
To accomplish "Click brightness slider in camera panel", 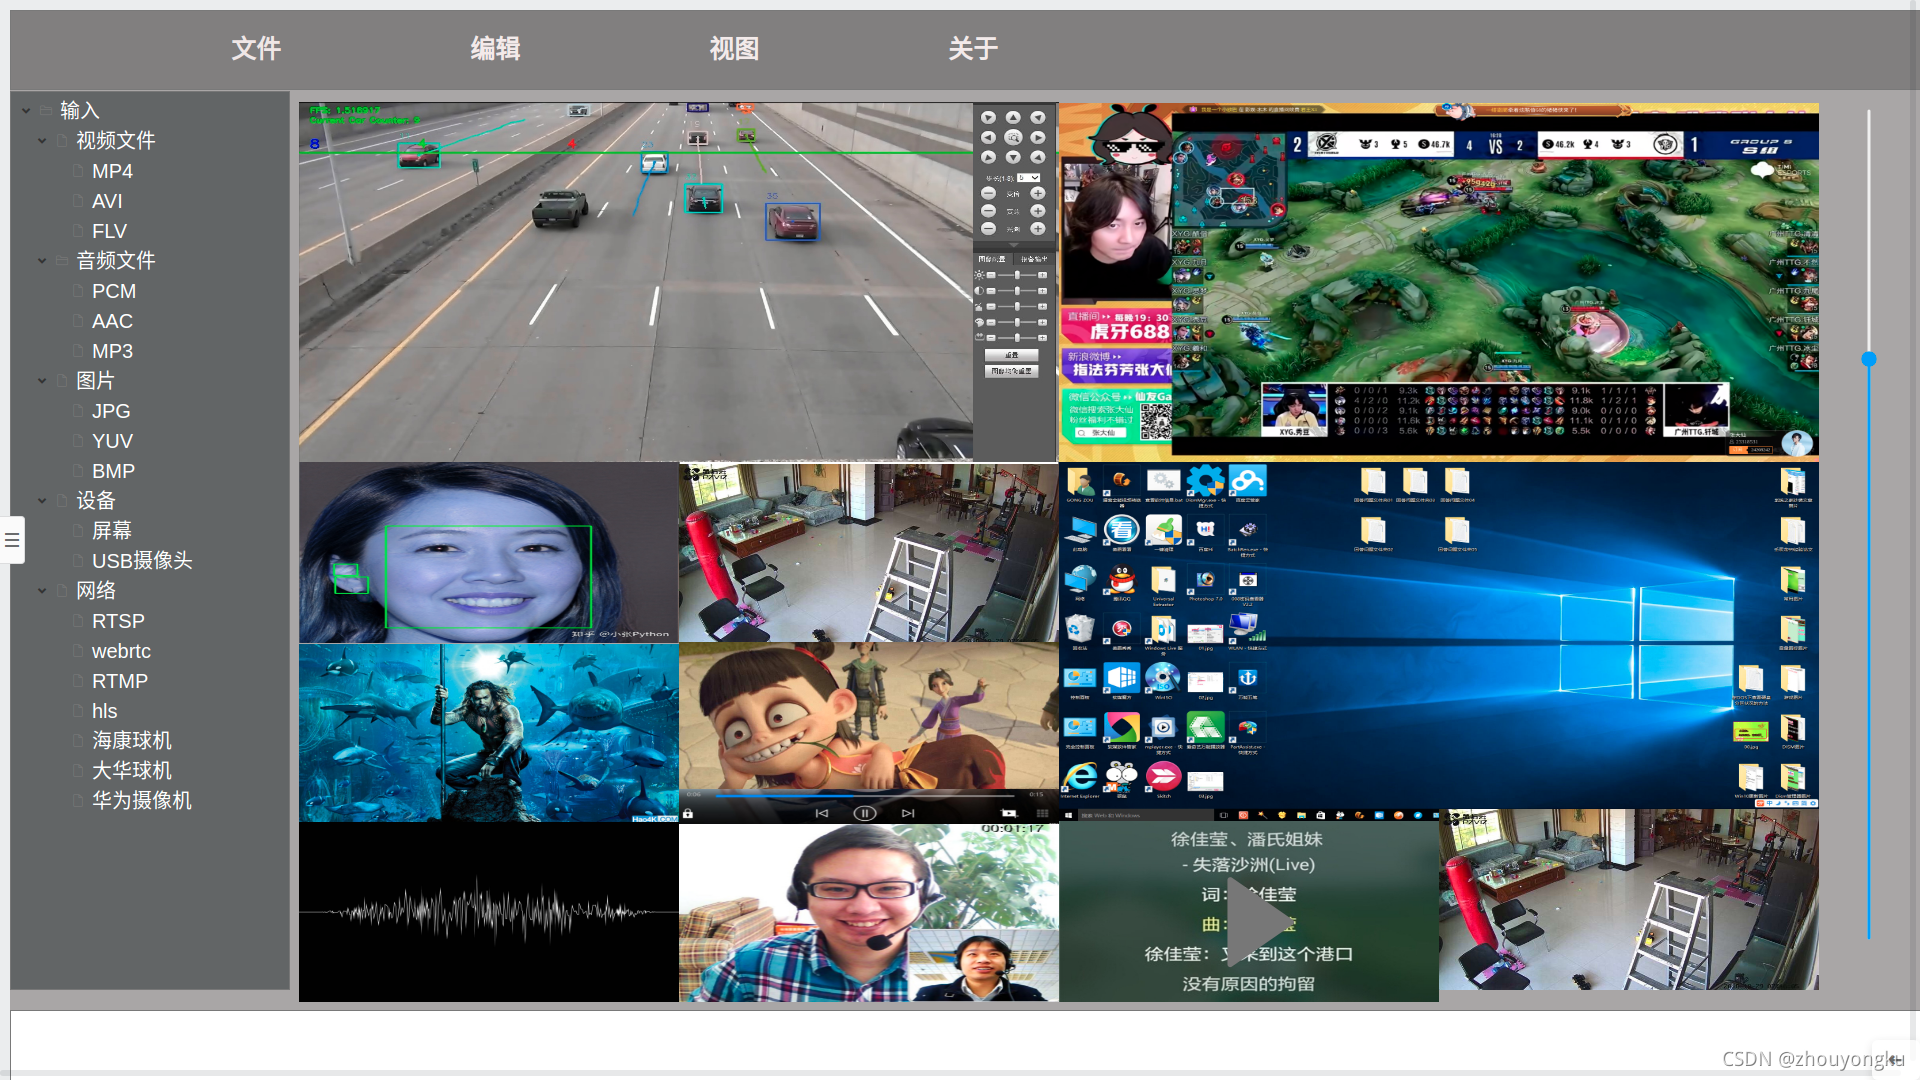I will (x=1017, y=275).
